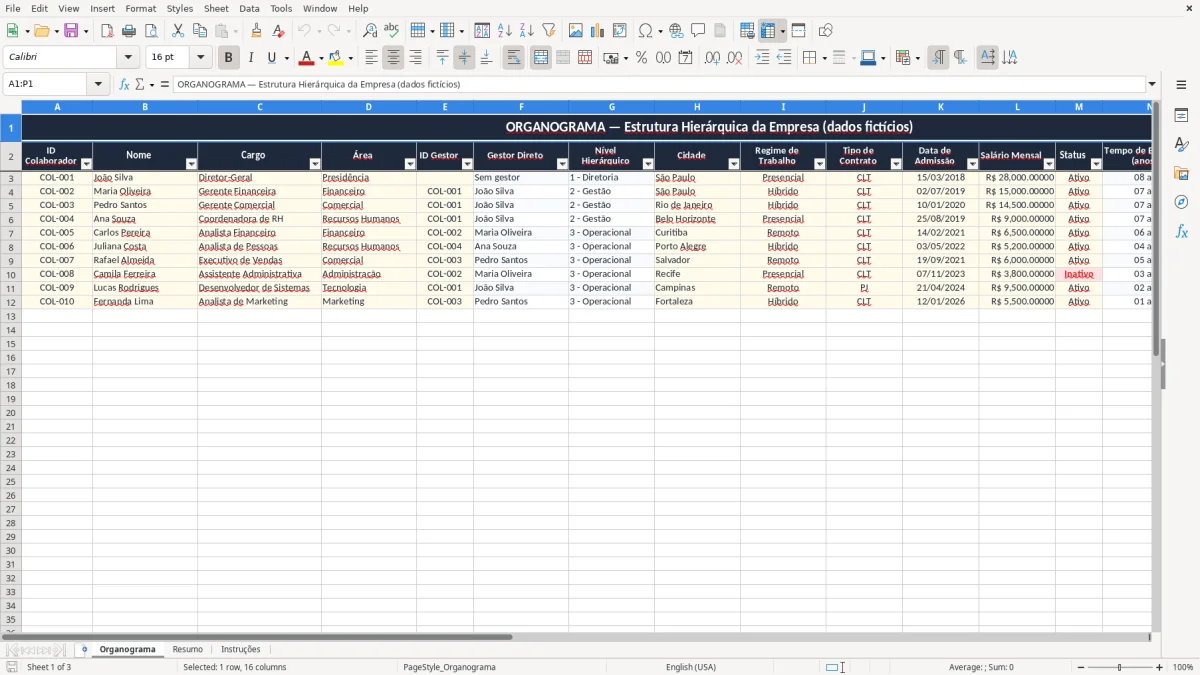Click the Print icon
Viewport: 1200px width, 675px height.
click(x=129, y=31)
